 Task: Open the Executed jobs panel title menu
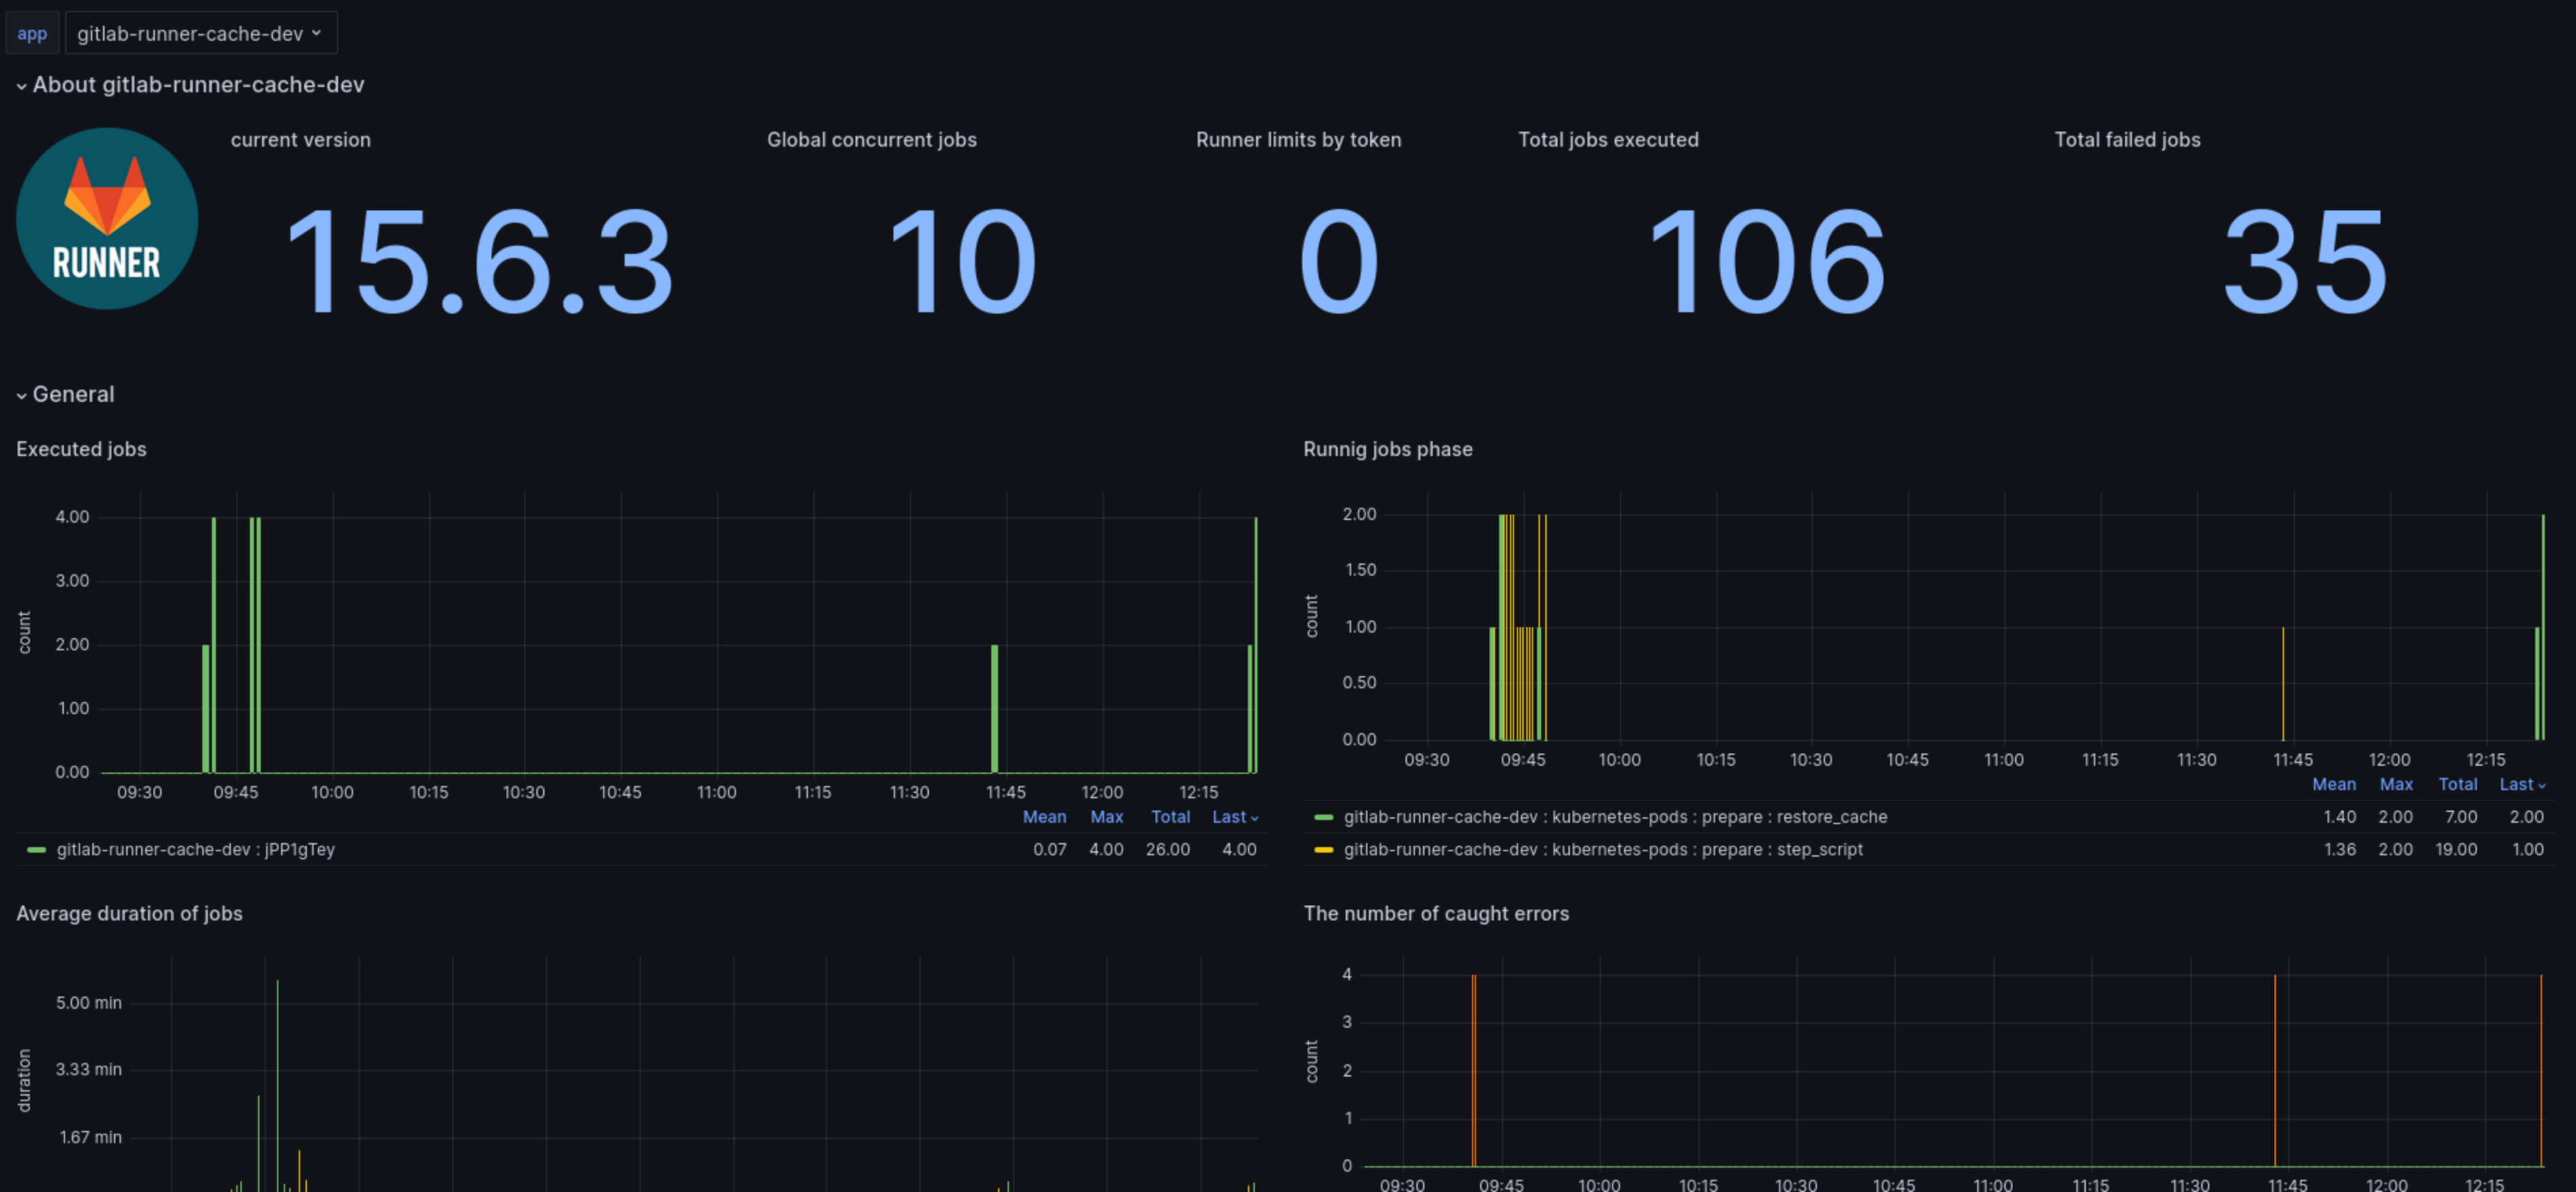(81, 449)
